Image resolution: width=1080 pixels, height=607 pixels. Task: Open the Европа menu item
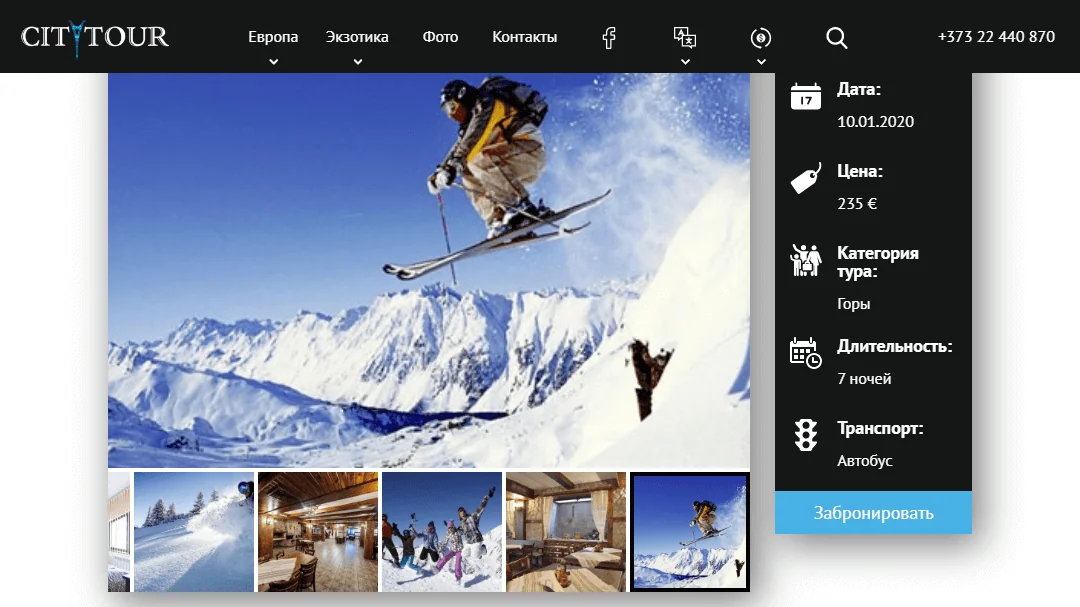point(273,37)
